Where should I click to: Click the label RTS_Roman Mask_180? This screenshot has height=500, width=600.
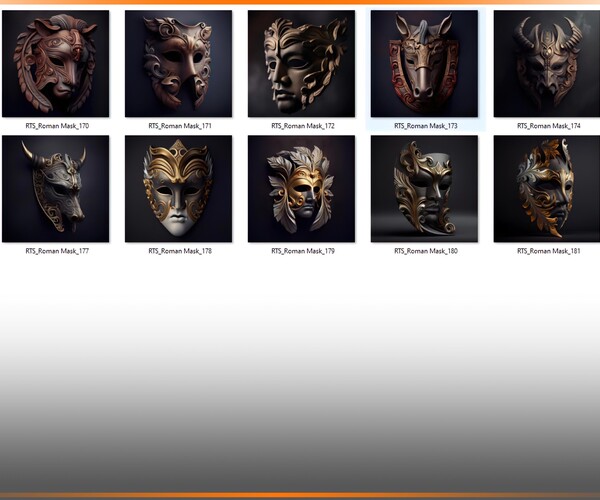pos(426,251)
